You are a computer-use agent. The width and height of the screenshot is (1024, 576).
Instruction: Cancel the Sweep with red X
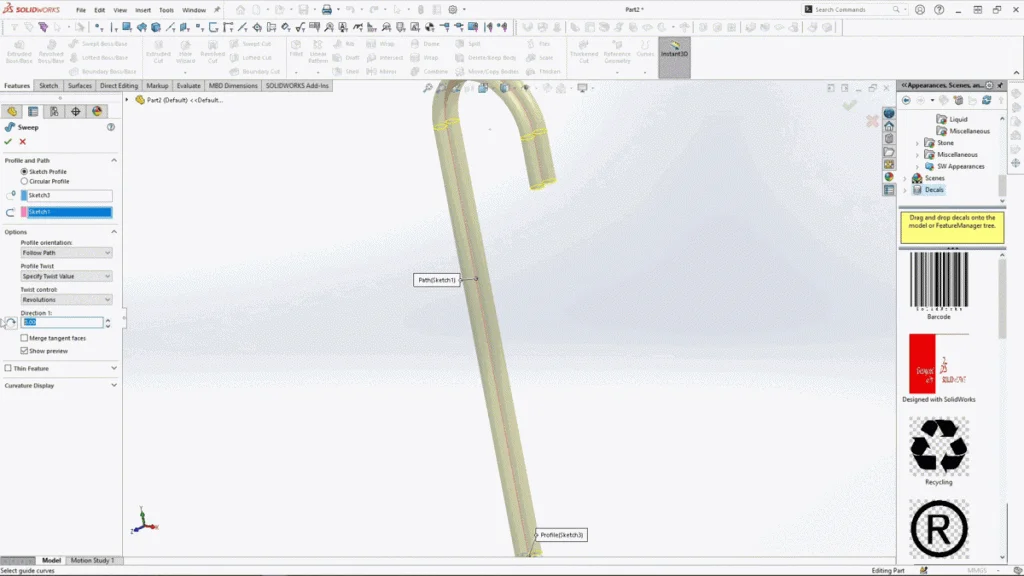[x=22, y=142]
